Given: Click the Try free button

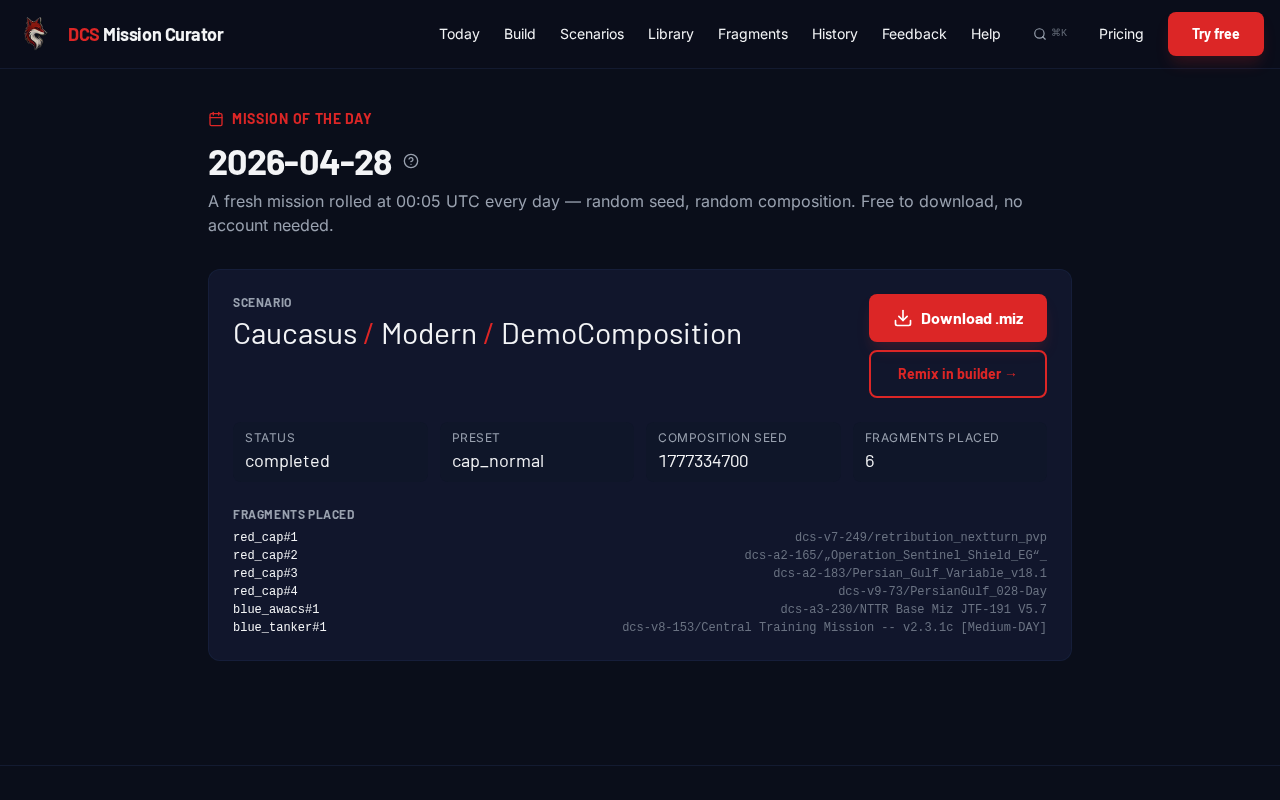Looking at the screenshot, I should coord(1216,34).
